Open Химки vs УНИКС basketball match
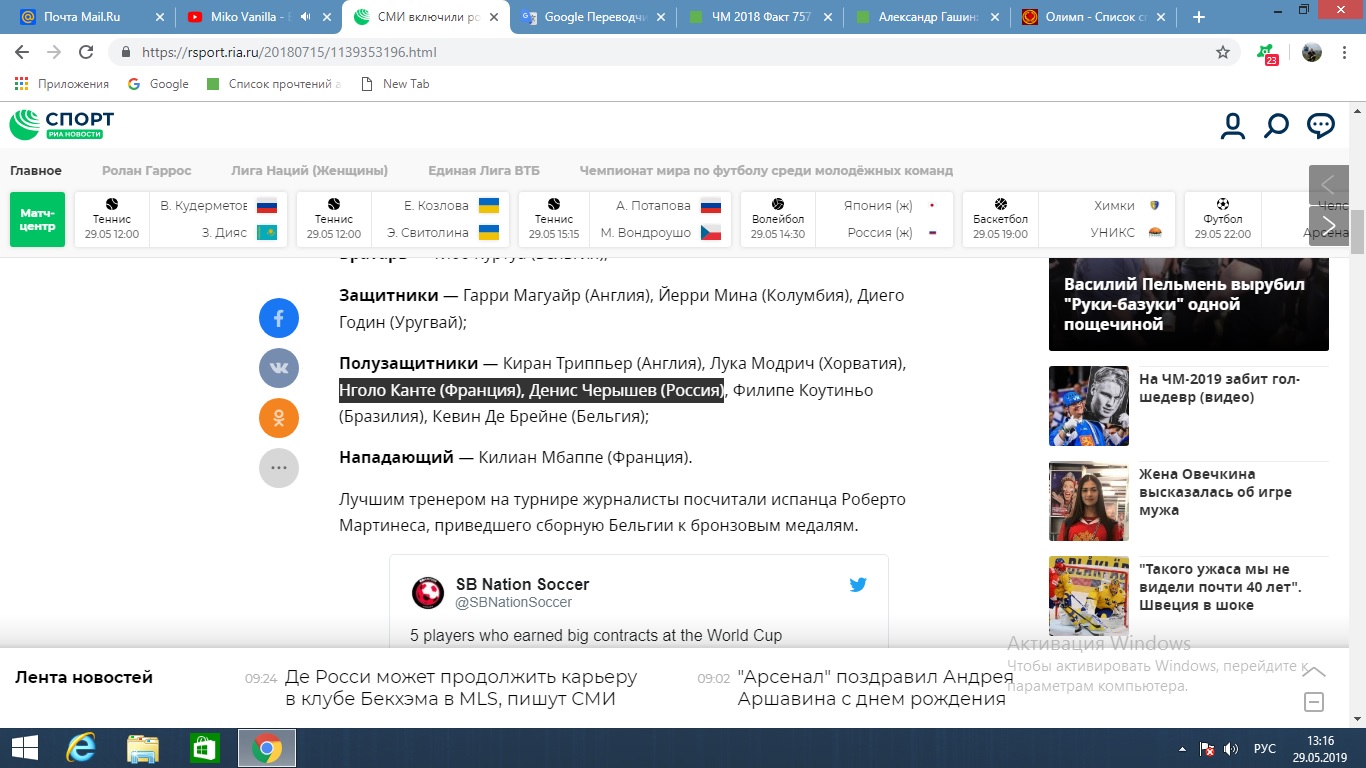The width and height of the screenshot is (1366, 768). pos(1068,219)
